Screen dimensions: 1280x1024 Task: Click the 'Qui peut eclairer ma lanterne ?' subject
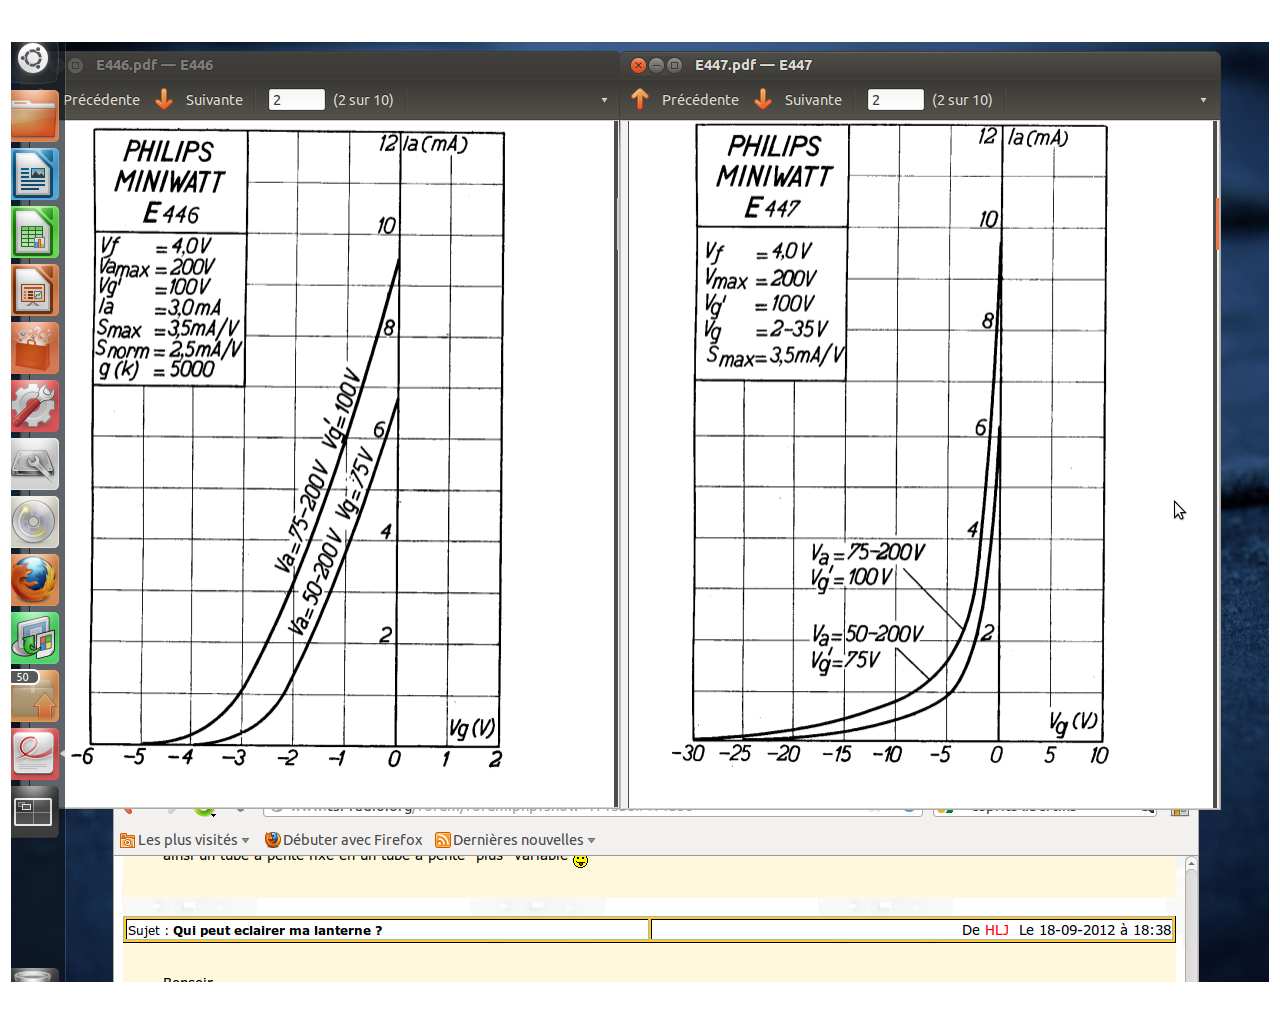[277, 930]
